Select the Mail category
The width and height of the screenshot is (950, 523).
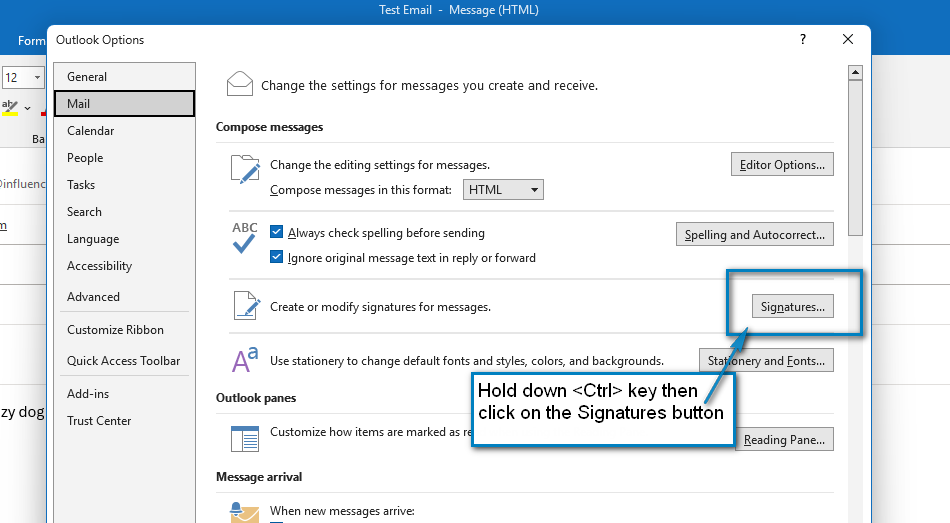tap(124, 104)
